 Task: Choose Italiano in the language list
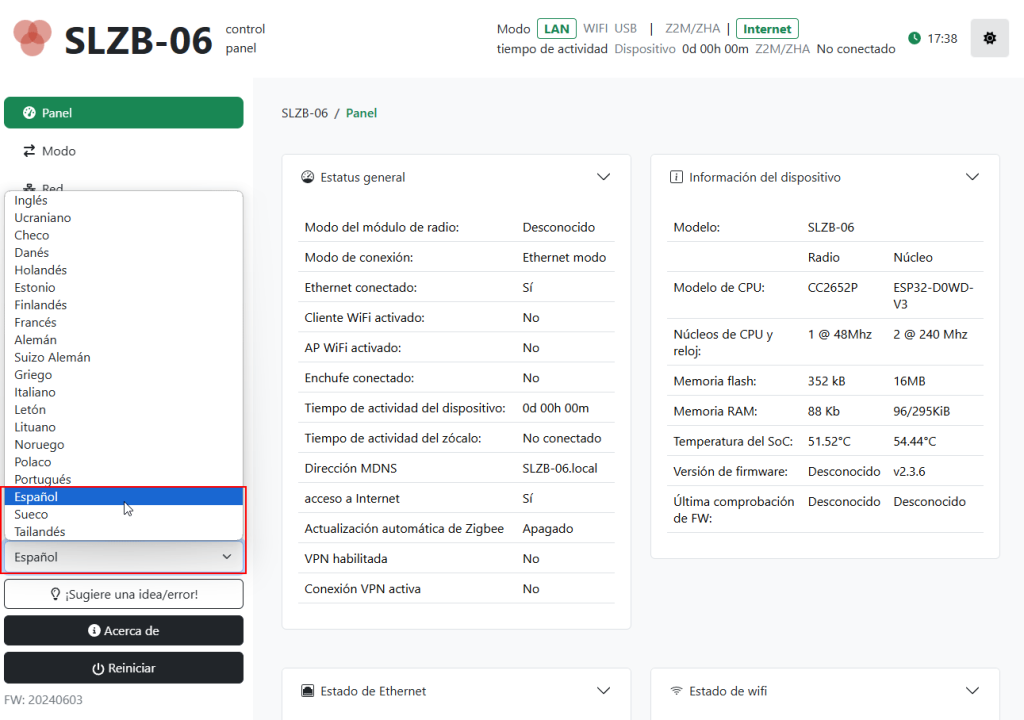pyautogui.click(x=36, y=392)
